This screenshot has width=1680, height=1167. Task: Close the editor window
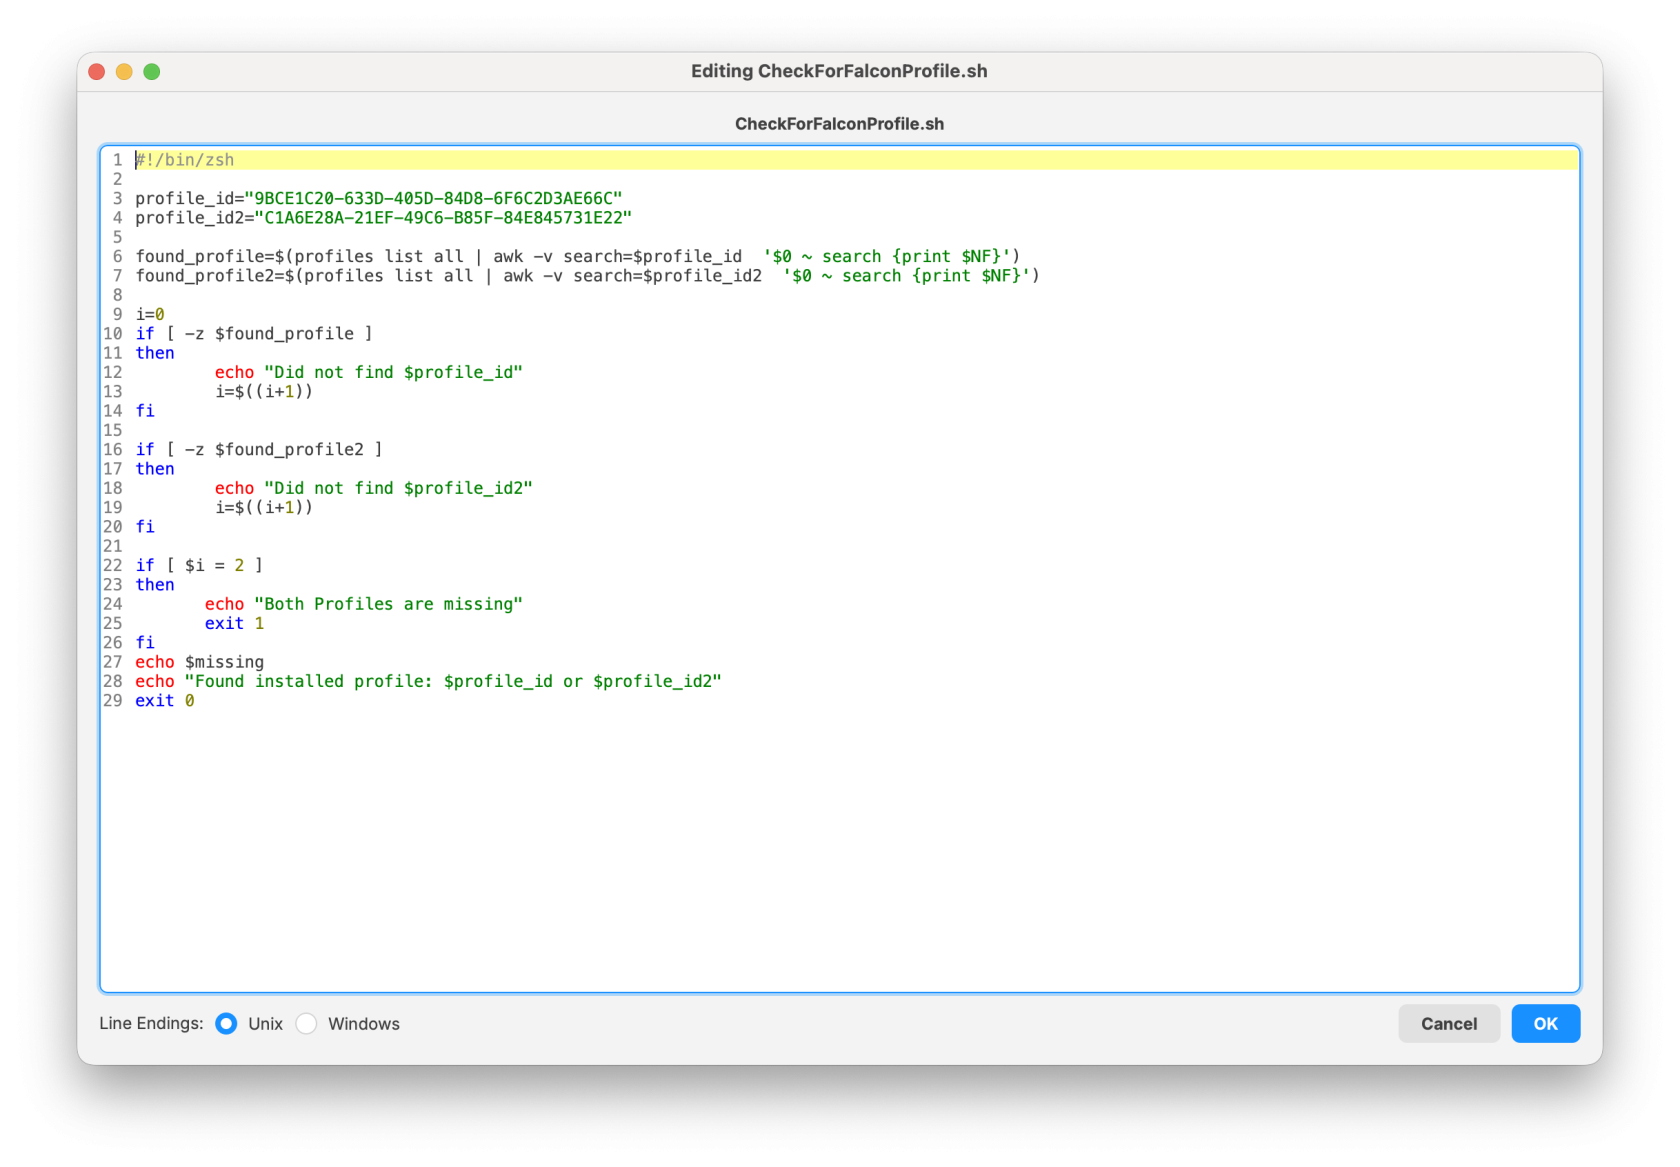[96, 71]
